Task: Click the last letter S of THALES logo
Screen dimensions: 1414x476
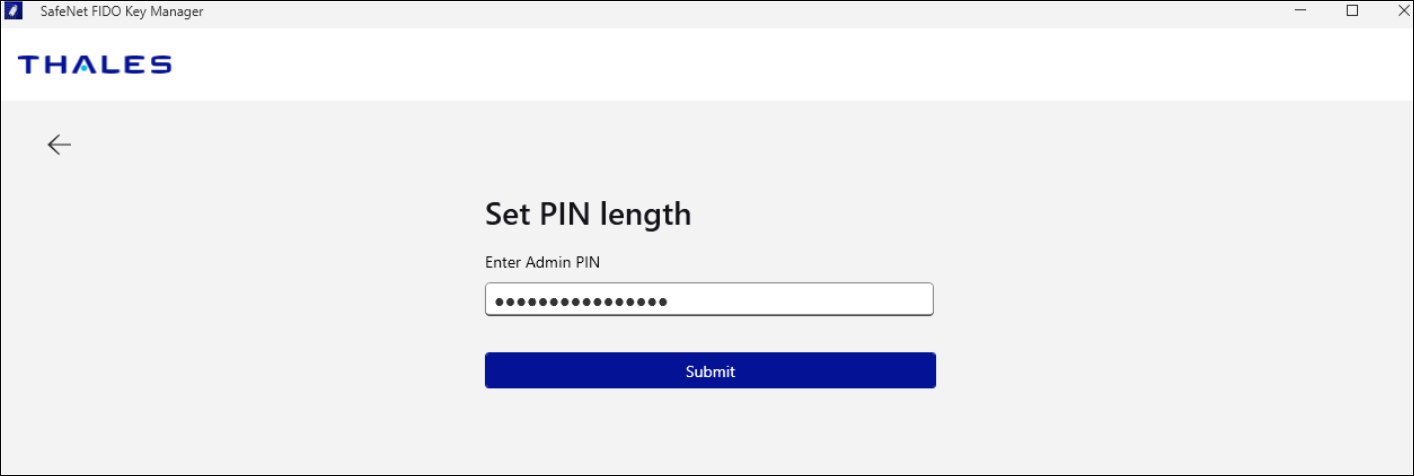Action: click(160, 65)
